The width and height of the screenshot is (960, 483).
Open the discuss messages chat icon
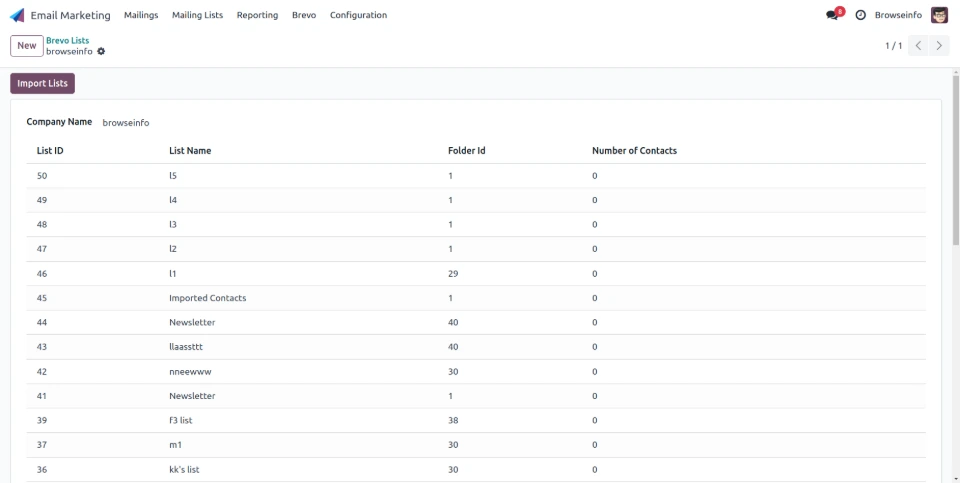click(832, 15)
